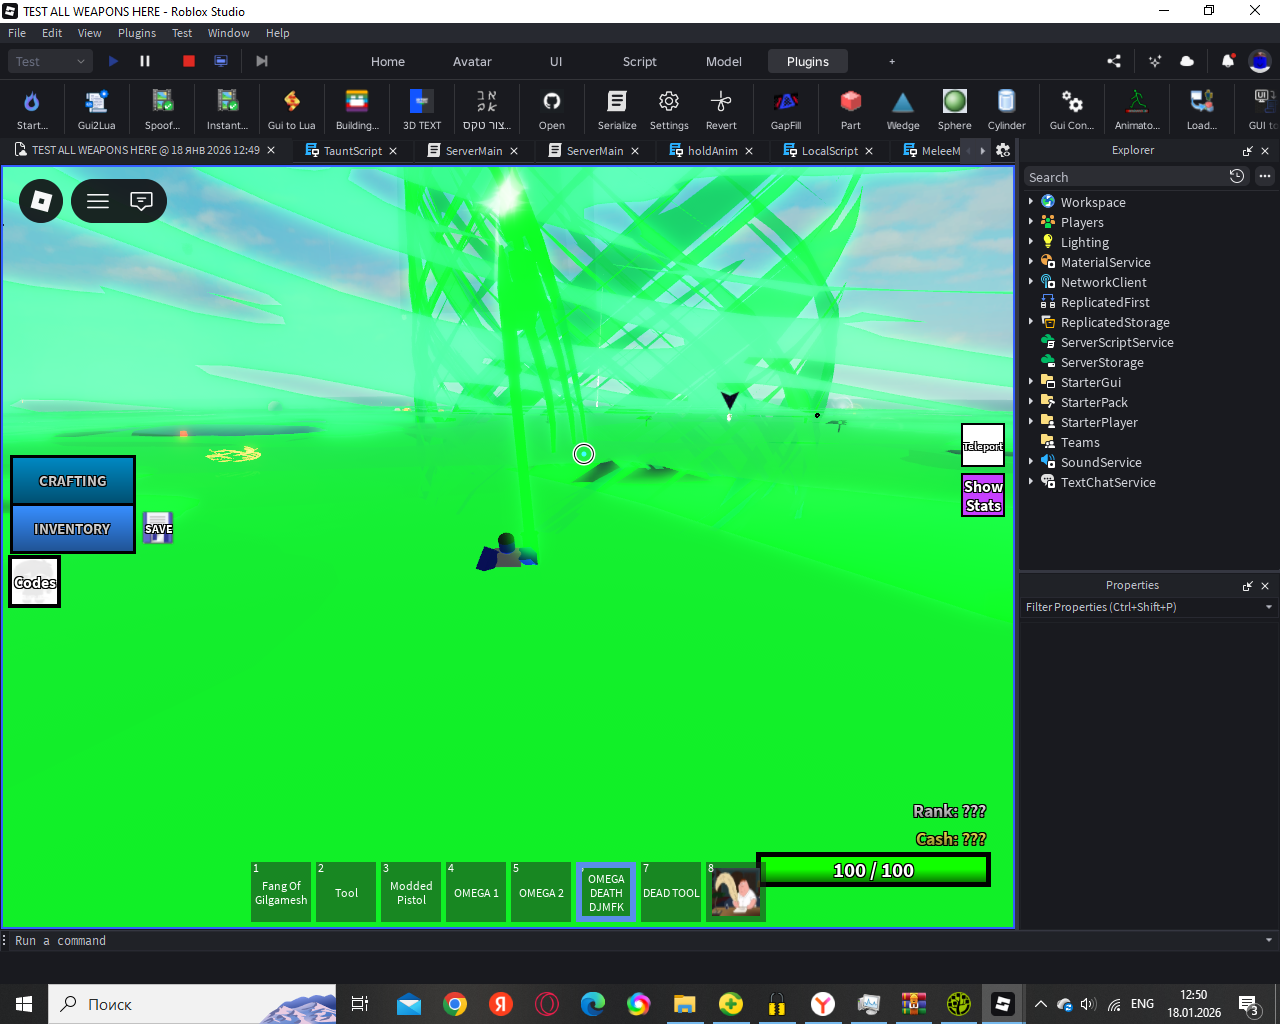The height and width of the screenshot is (1024, 1280).
Task: Select DEAD TOOL hotbar slot
Action: point(671,892)
